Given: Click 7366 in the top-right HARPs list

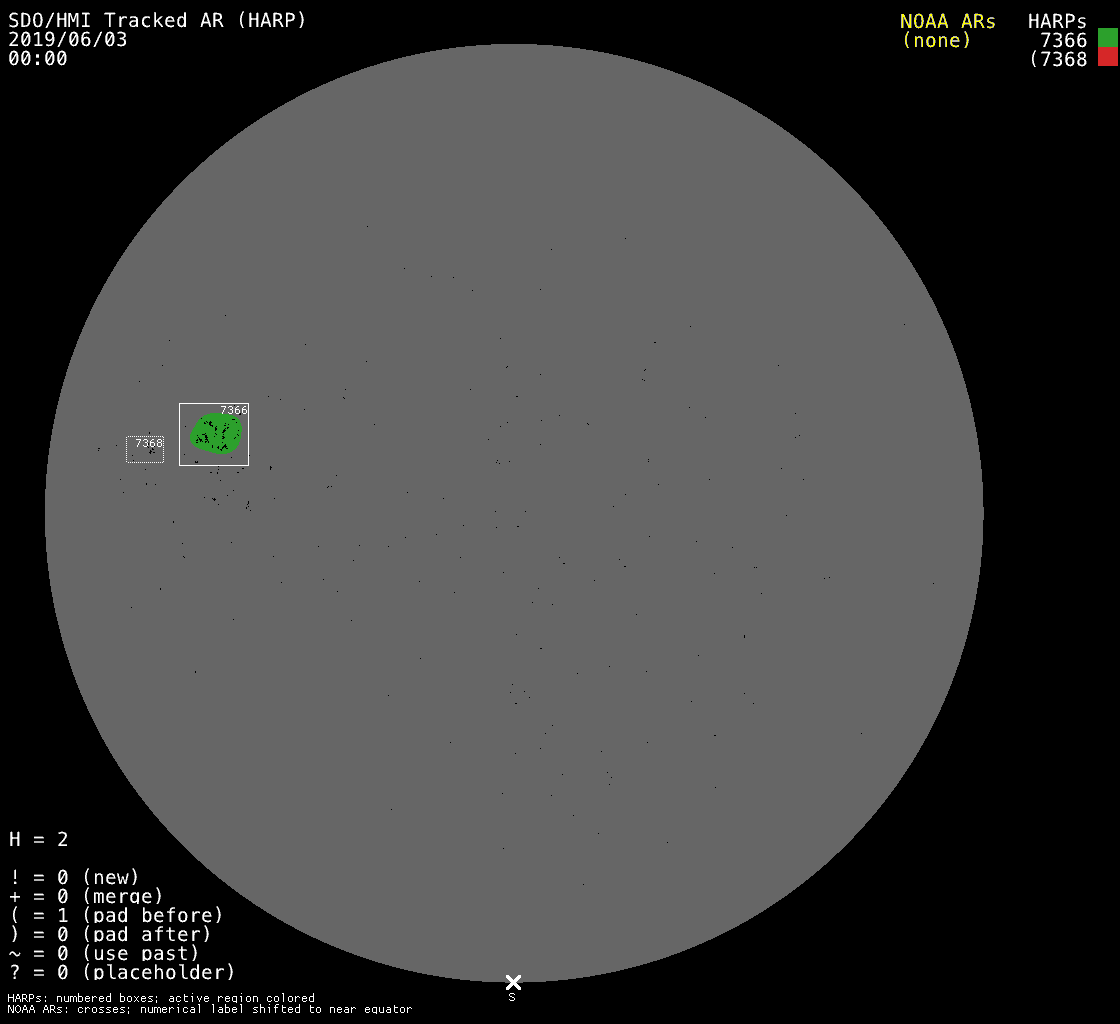Looking at the screenshot, I should pyautogui.click(x=1063, y=40).
